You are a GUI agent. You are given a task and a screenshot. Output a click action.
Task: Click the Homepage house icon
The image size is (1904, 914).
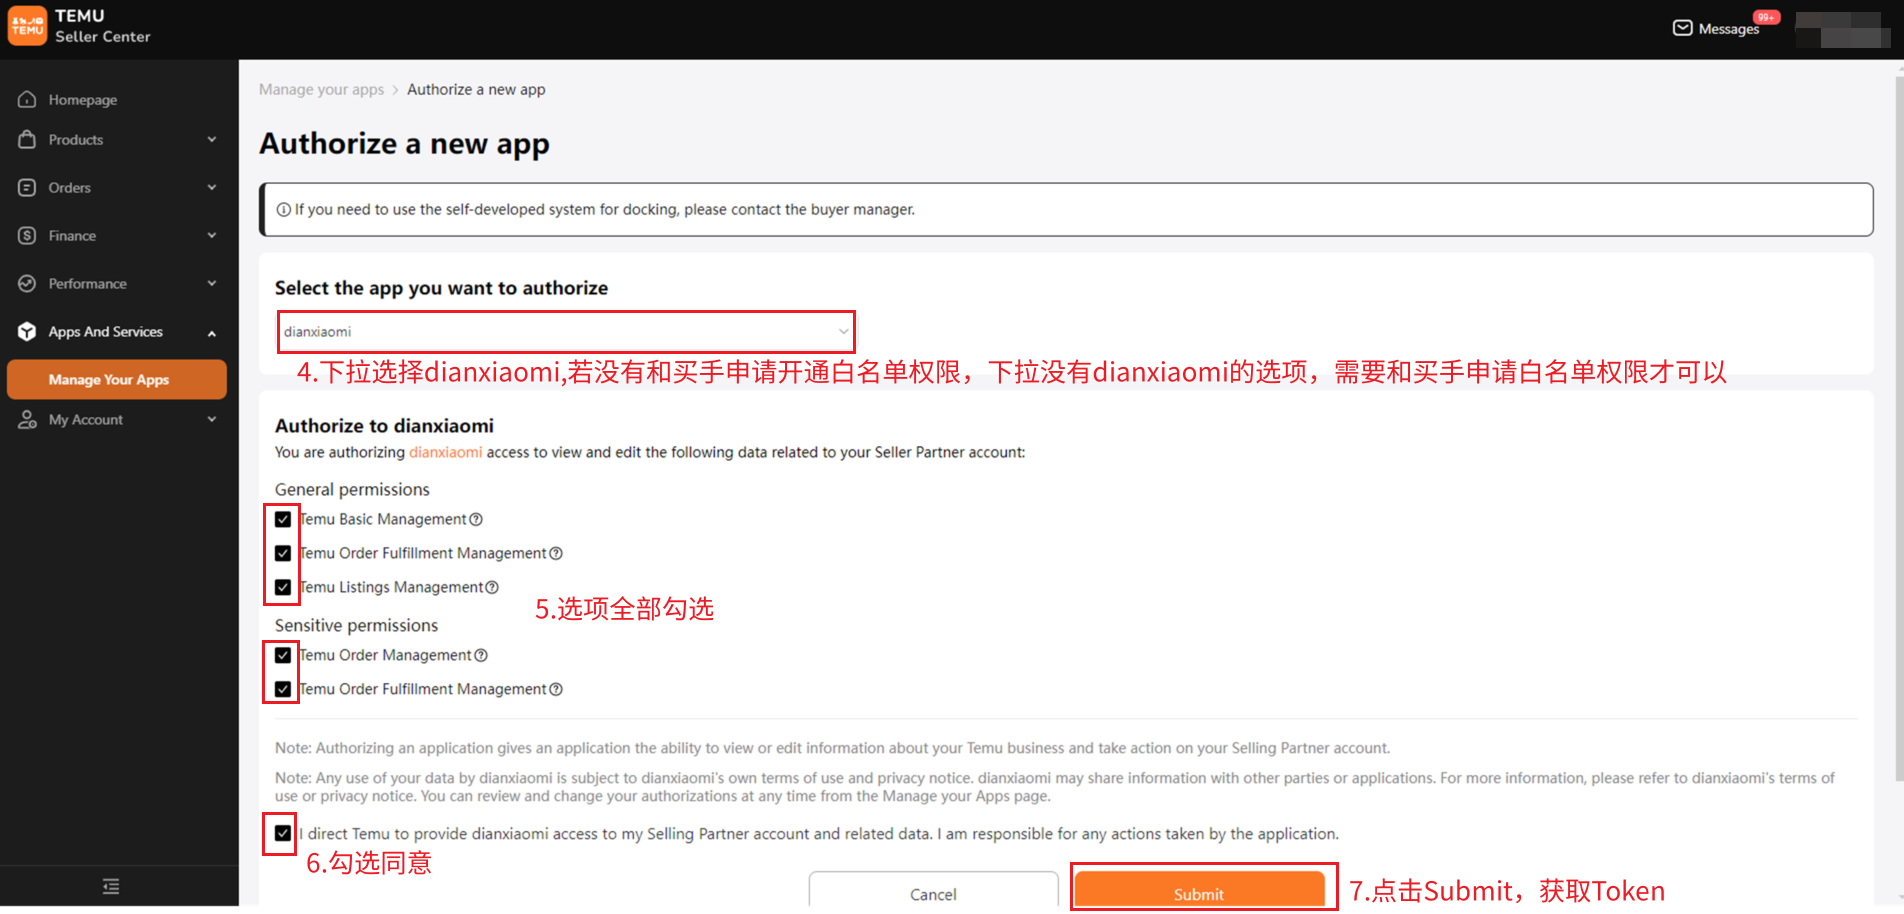point(27,99)
